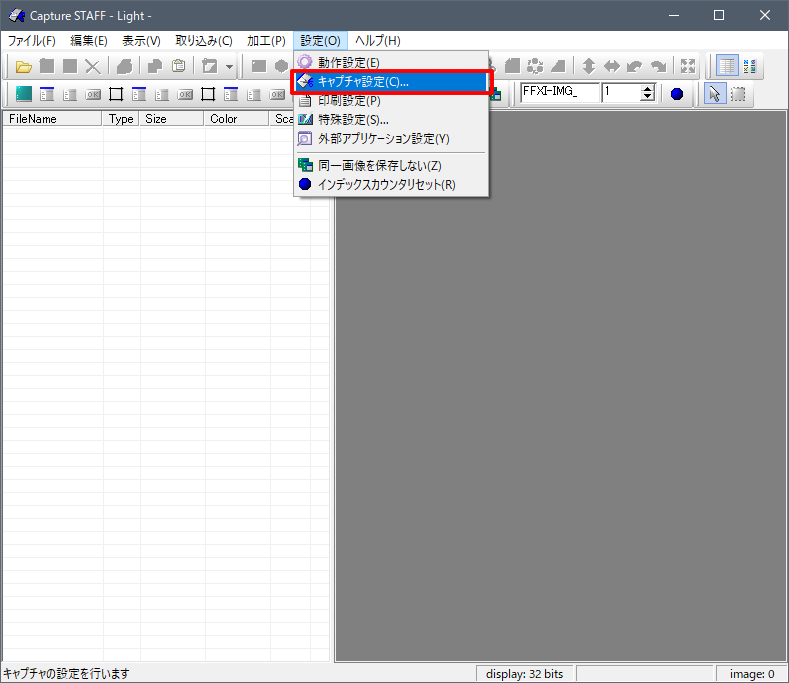Choose キャプチャ設定(C)... menu entry
The height and width of the screenshot is (683, 789).
point(391,82)
